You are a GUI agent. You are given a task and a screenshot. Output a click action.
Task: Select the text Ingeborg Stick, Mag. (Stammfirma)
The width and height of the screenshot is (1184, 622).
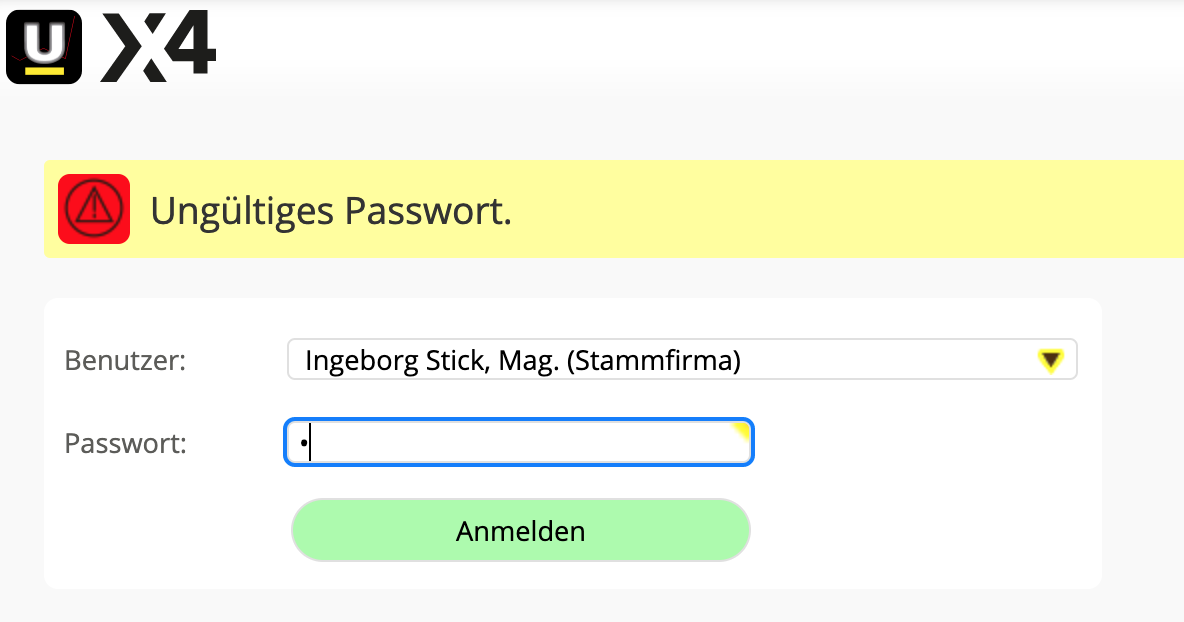pos(520,360)
